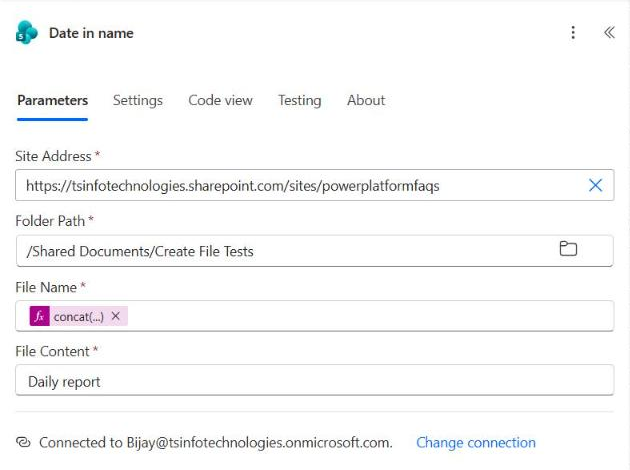630x470 pixels.
Task: Click the 'Date in name' action title
Action: 91,33
